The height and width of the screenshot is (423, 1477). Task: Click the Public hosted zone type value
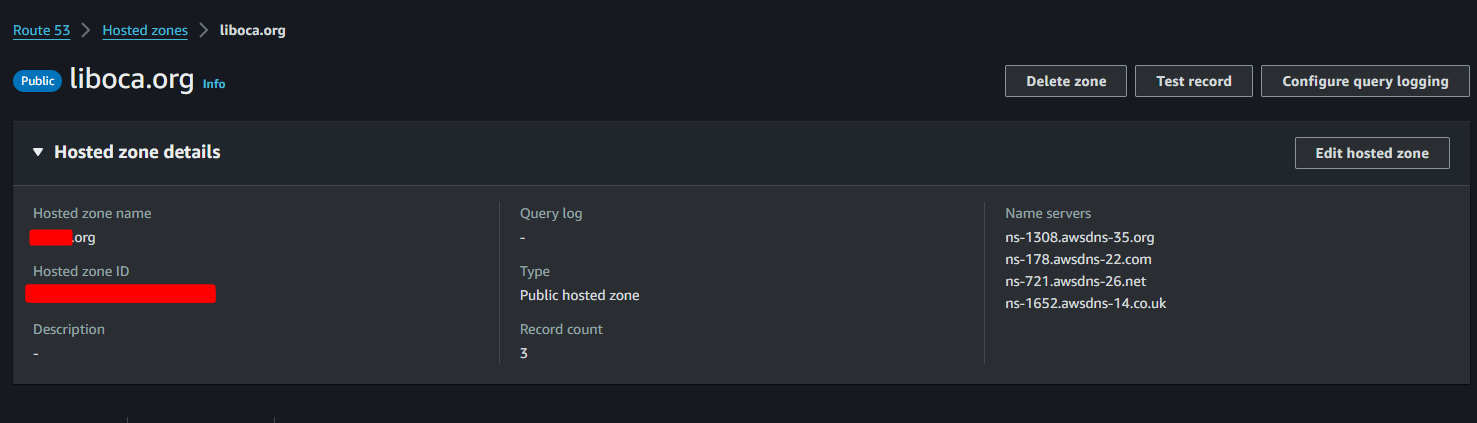tap(579, 295)
